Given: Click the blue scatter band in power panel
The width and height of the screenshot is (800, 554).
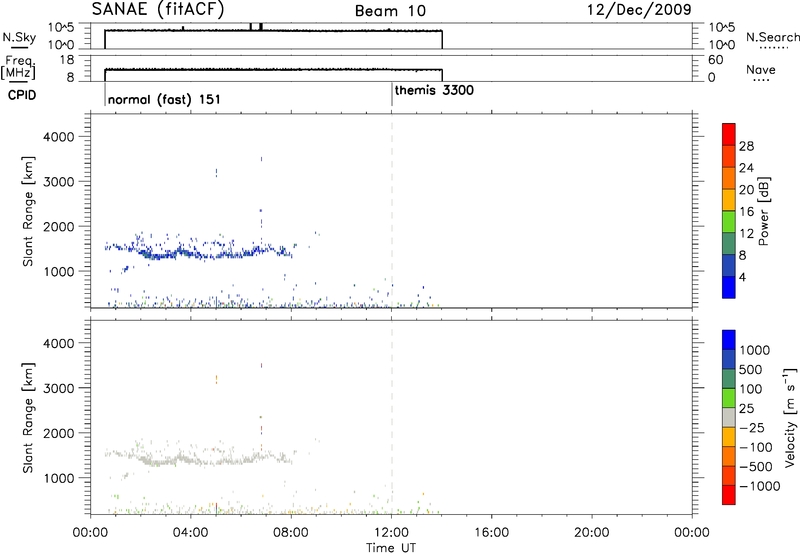Looking at the screenshot, I should click(x=199, y=251).
